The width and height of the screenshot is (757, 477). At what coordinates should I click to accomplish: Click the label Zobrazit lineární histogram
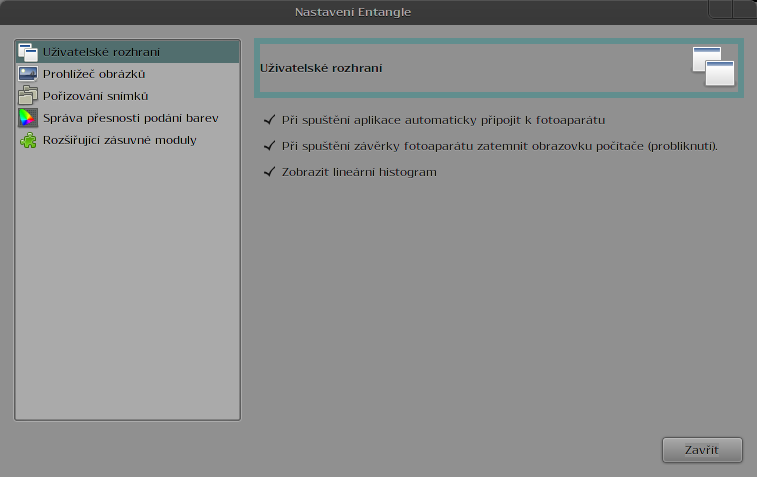pos(359,172)
